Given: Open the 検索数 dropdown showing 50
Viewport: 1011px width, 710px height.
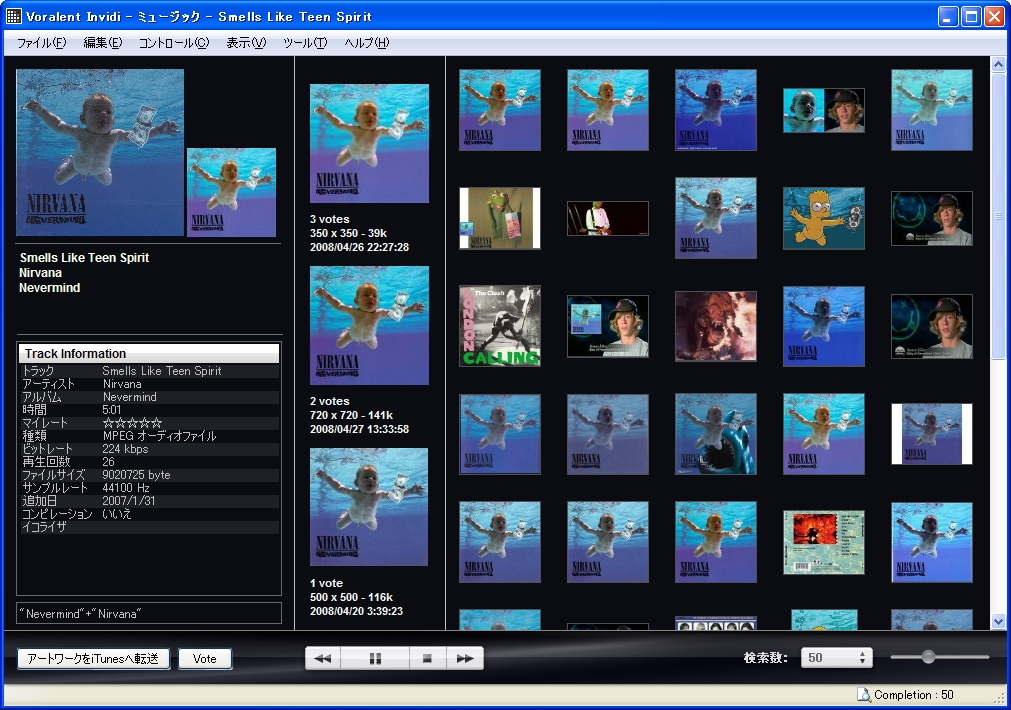Looking at the screenshot, I should point(836,658).
